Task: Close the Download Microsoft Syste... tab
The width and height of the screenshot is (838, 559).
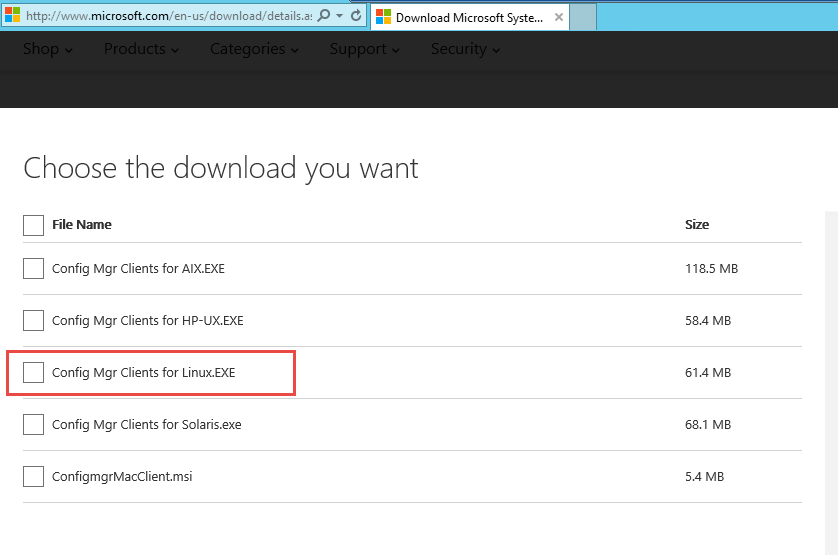Action: click(558, 17)
